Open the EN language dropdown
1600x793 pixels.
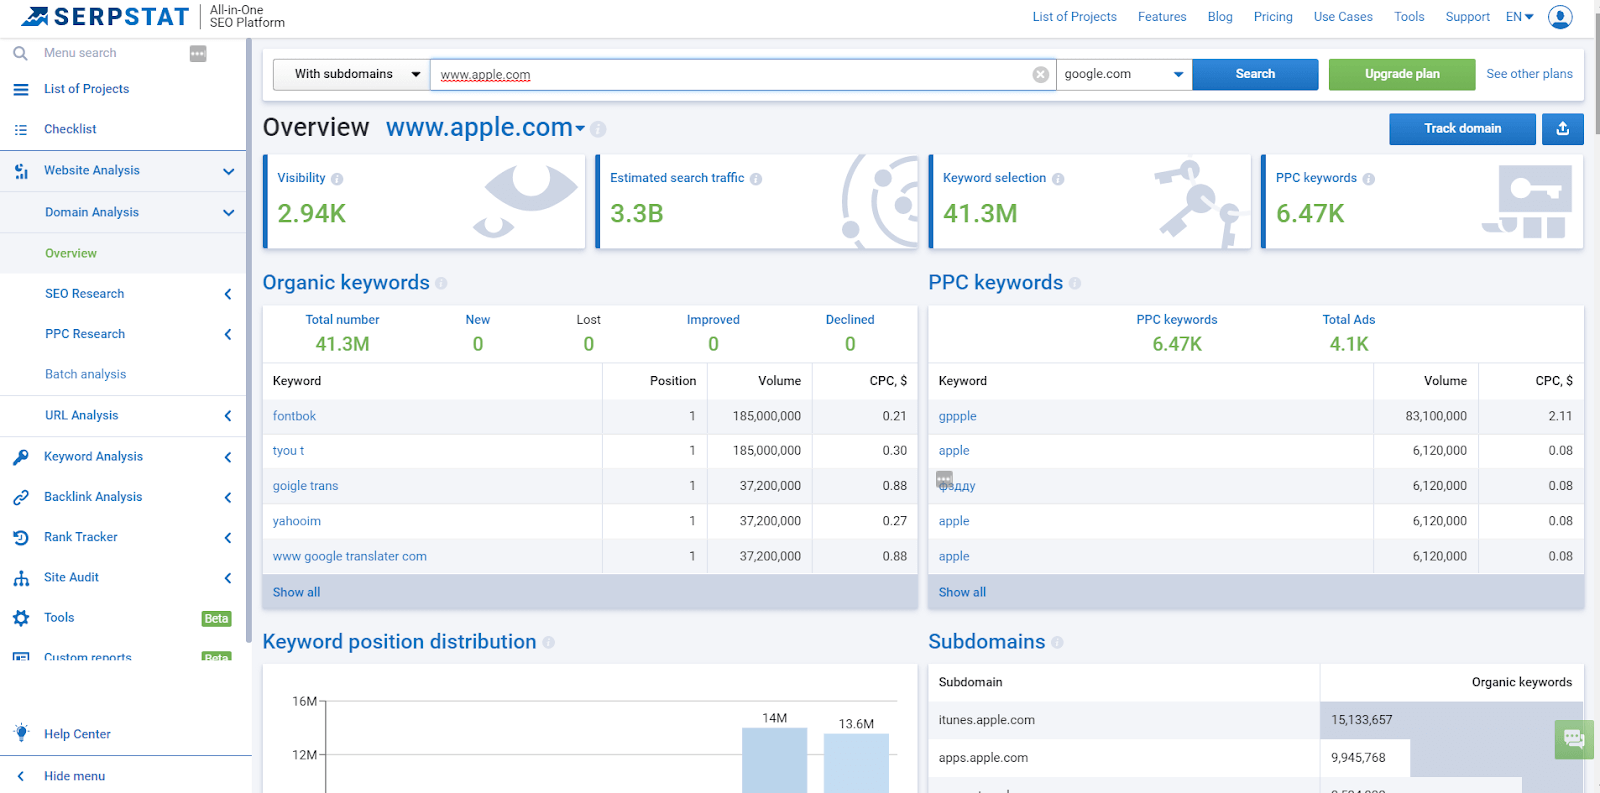click(x=1519, y=17)
